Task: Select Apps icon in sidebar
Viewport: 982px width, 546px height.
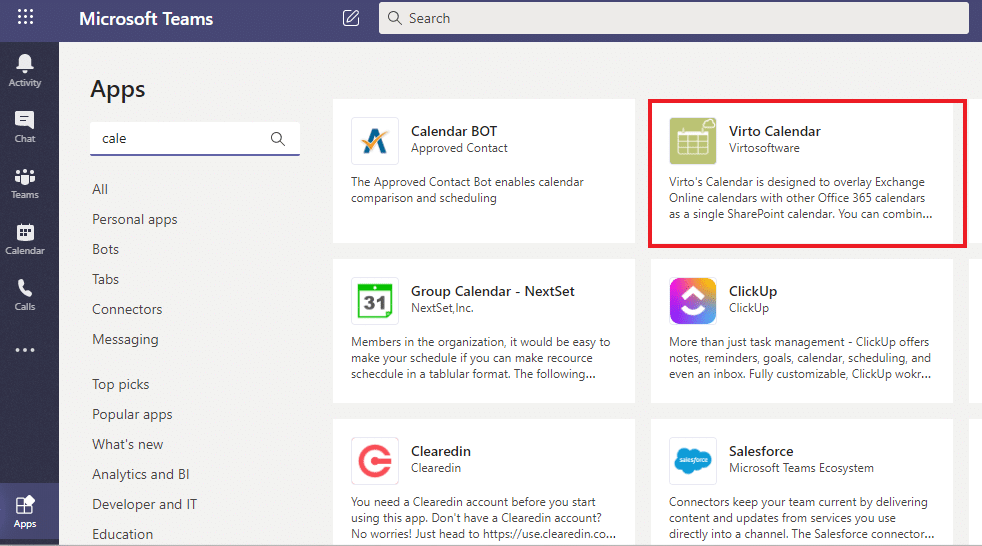Action: pos(25,512)
